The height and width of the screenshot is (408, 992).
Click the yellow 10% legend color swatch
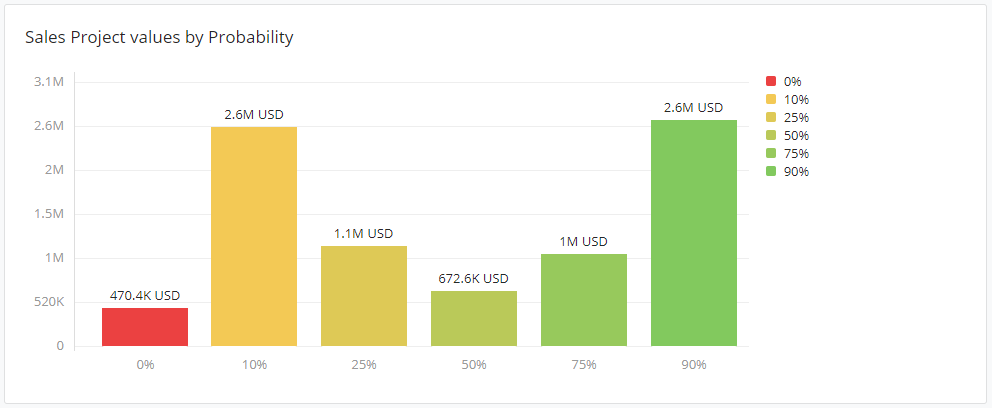[770, 99]
